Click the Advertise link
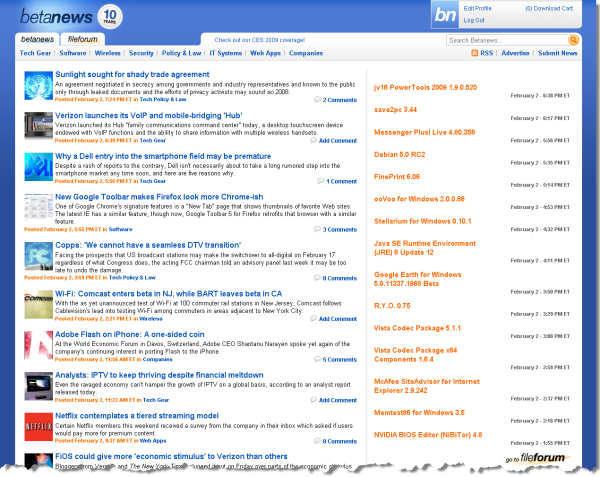 pos(515,53)
